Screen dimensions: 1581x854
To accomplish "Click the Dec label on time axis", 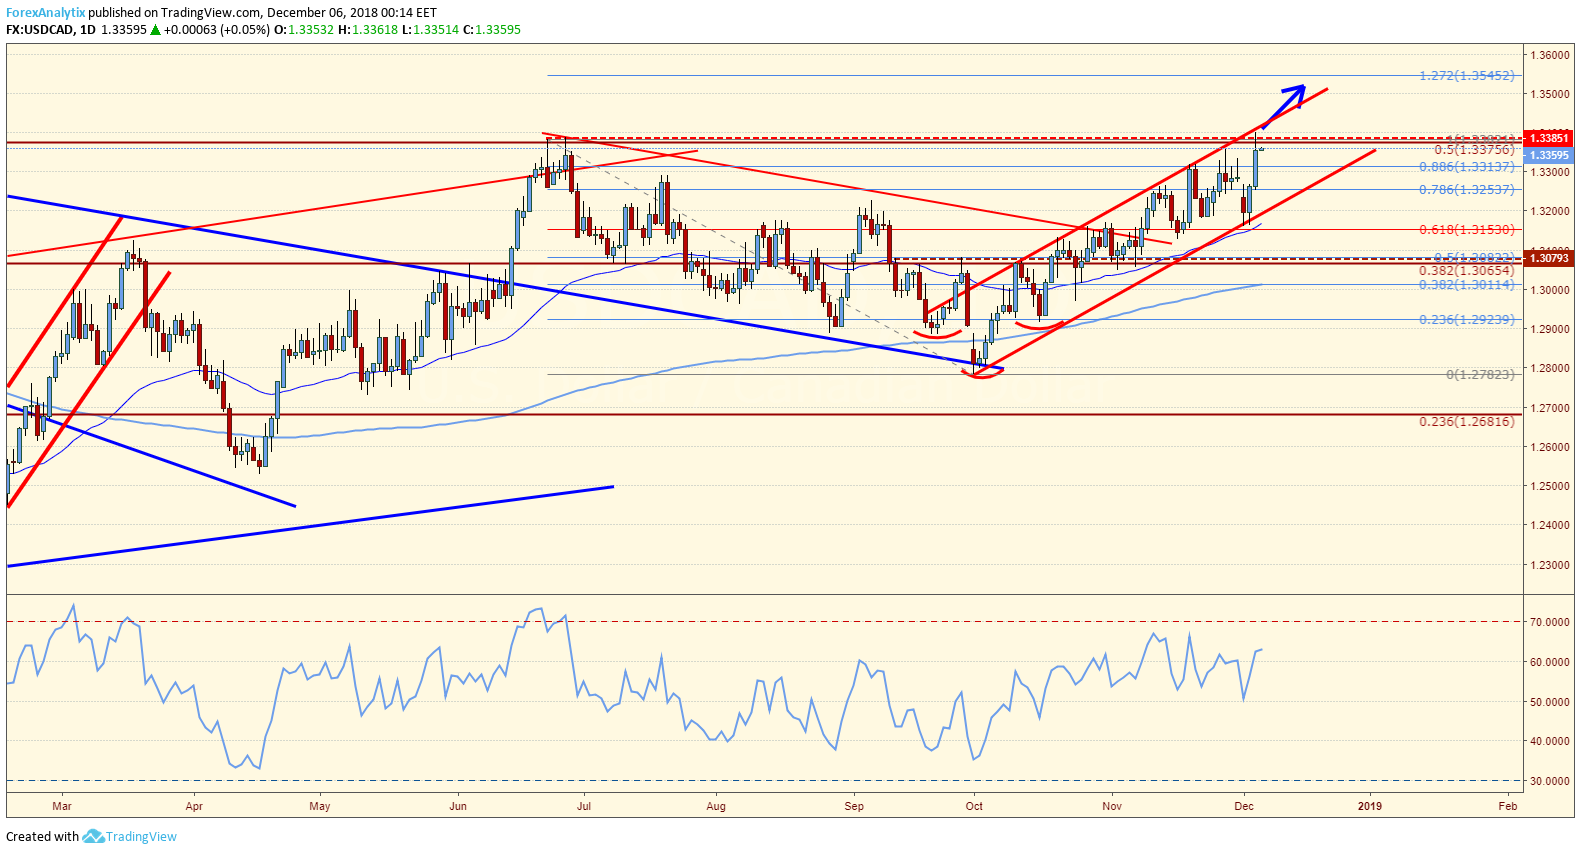I will tap(1244, 806).
